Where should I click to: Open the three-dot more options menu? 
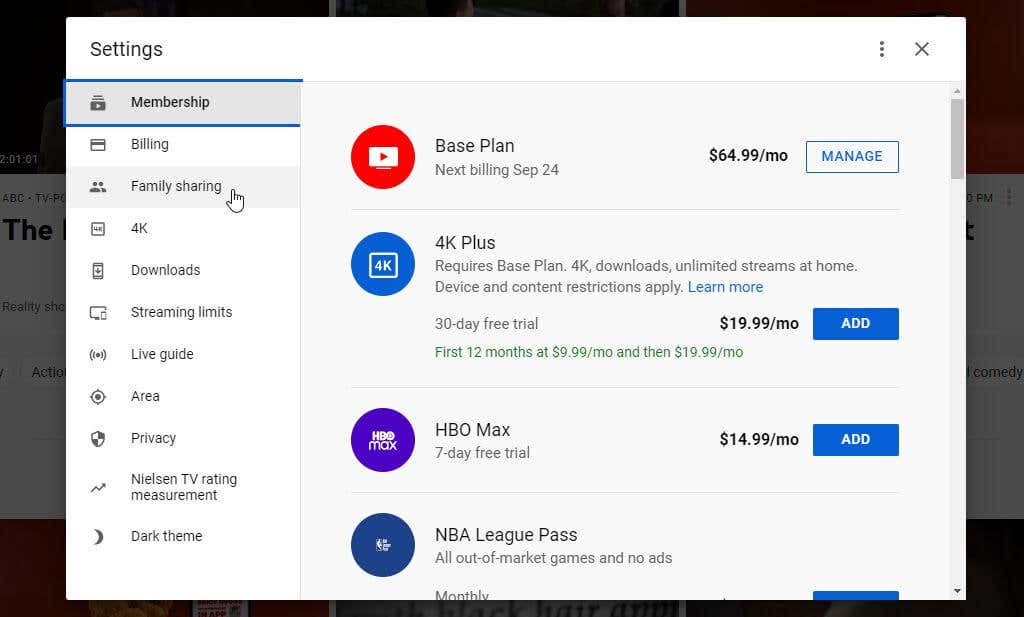click(881, 49)
